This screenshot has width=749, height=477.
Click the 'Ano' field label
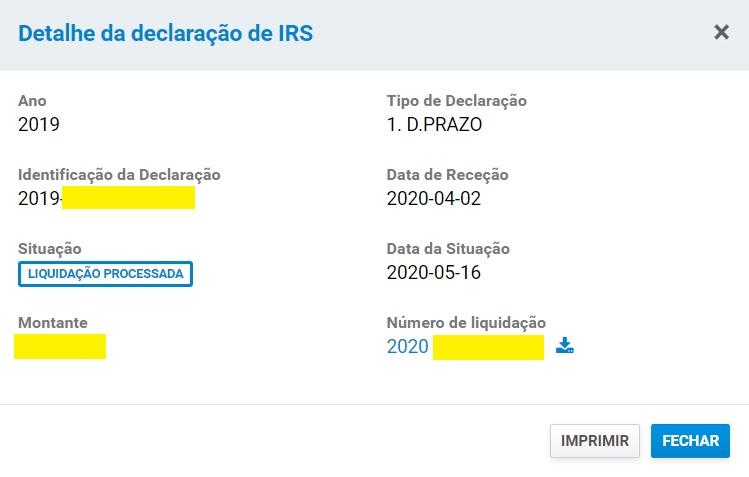(32, 101)
